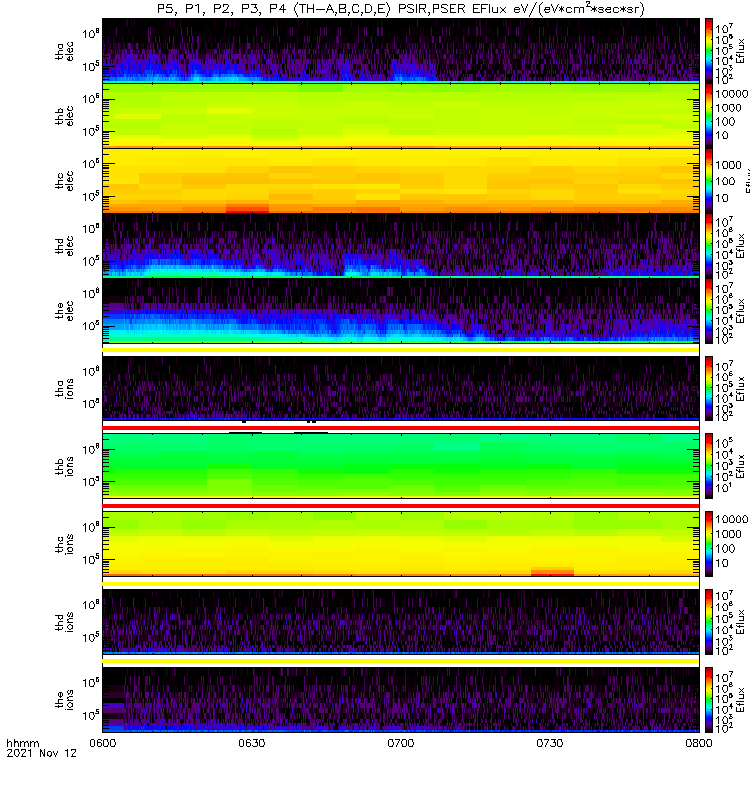750x800 pixels.
Task: Click the 'tha elec' axis label
Action: click(64, 52)
